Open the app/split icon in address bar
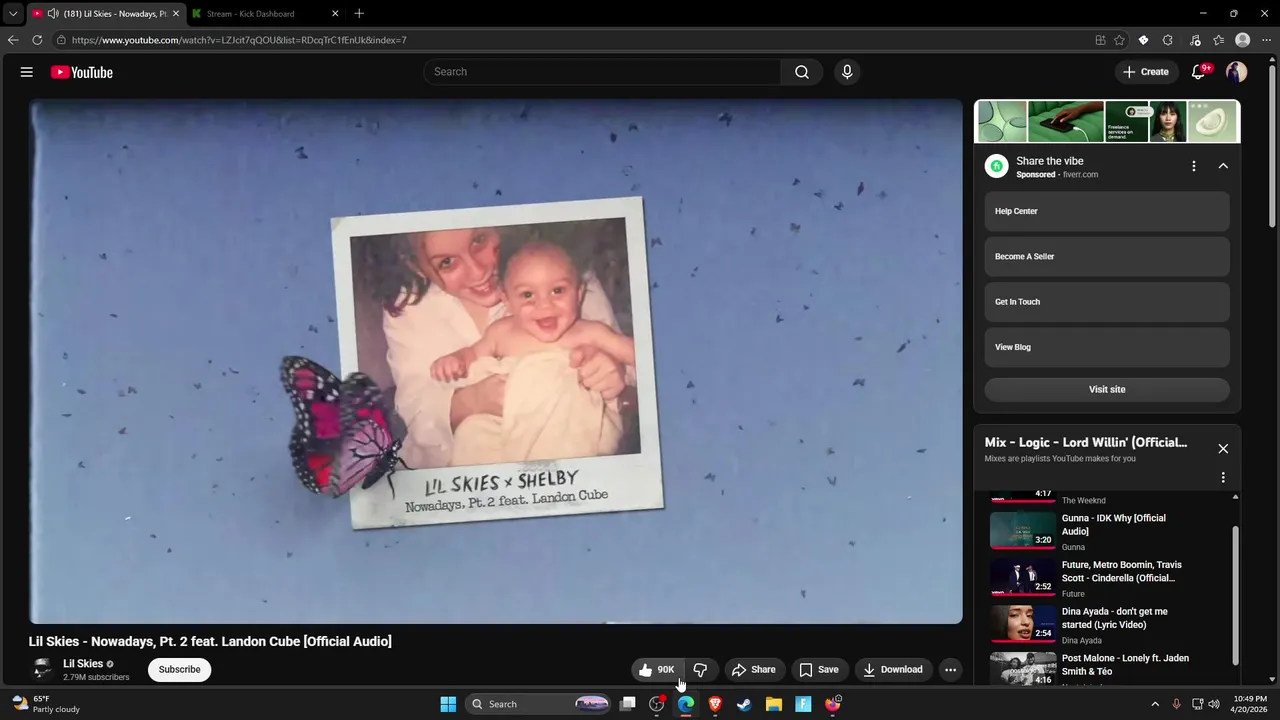The width and height of the screenshot is (1280, 720). [x=1100, y=40]
